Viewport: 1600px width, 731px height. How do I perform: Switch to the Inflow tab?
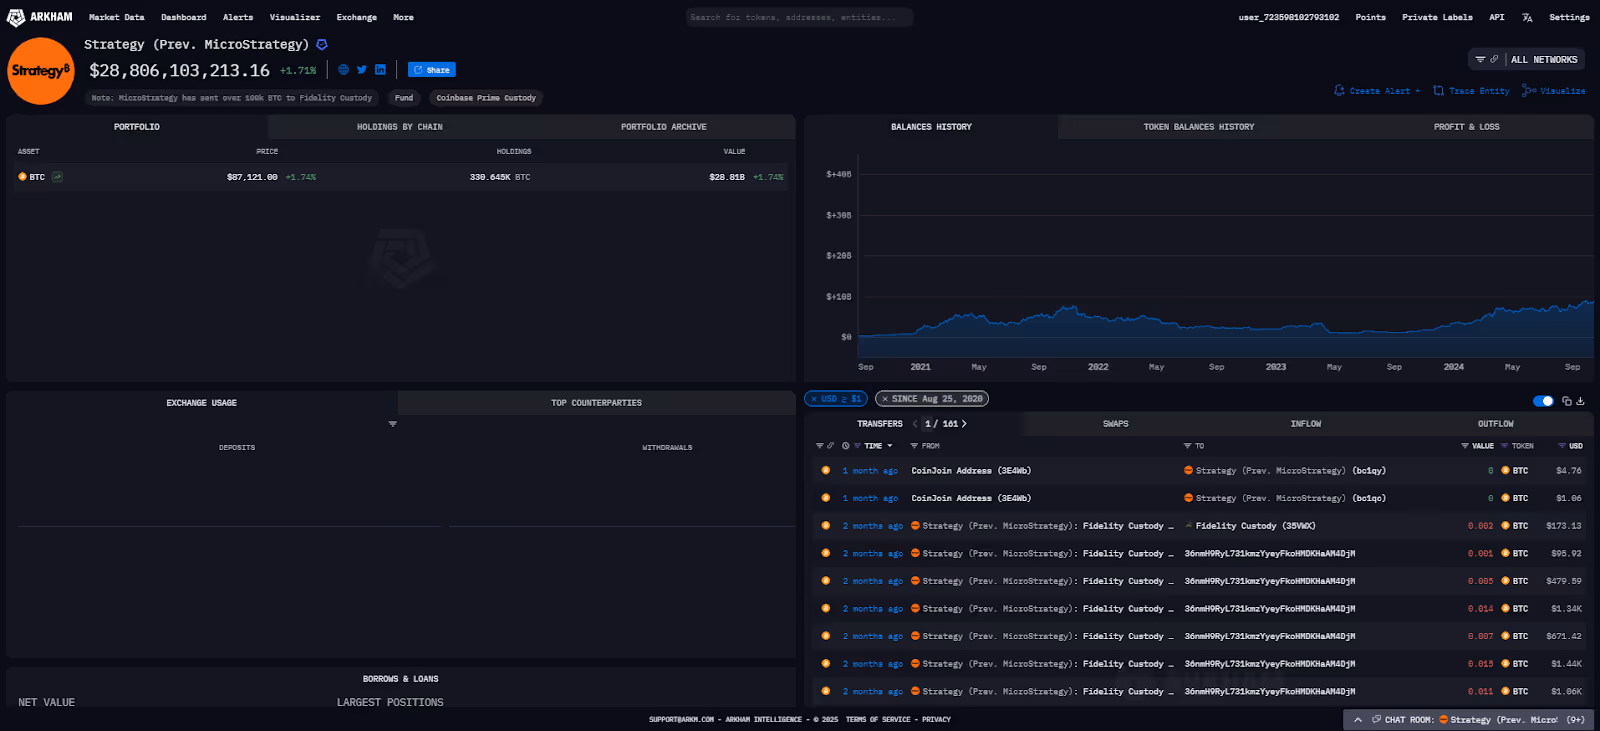1306,424
